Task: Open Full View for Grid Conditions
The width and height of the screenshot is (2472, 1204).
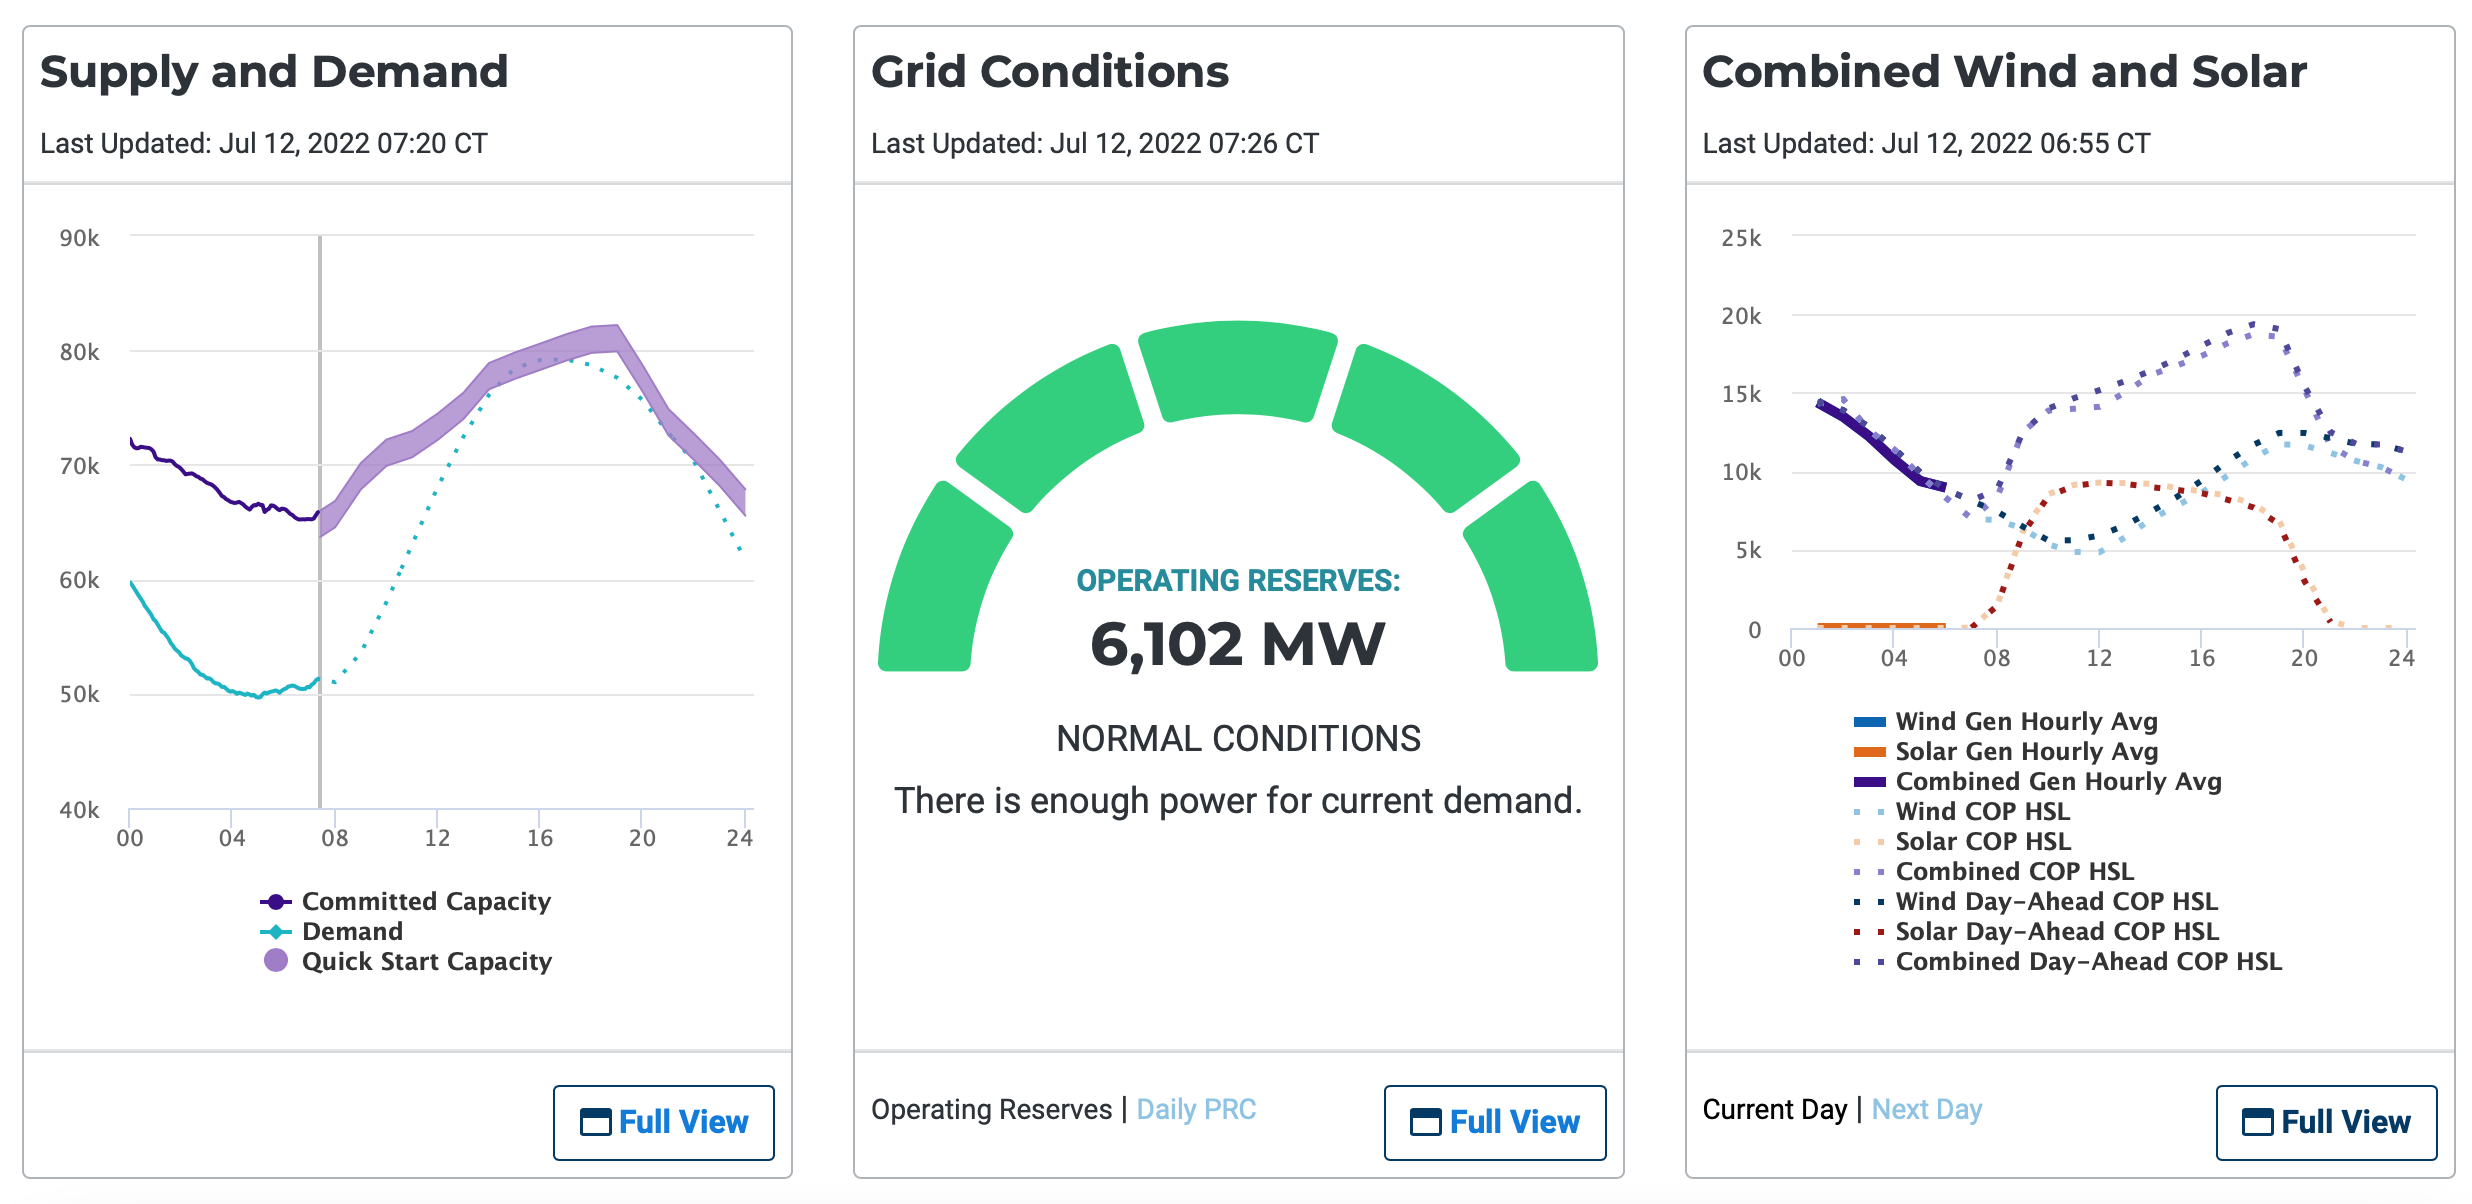Action: click(x=1495, y=1122)
